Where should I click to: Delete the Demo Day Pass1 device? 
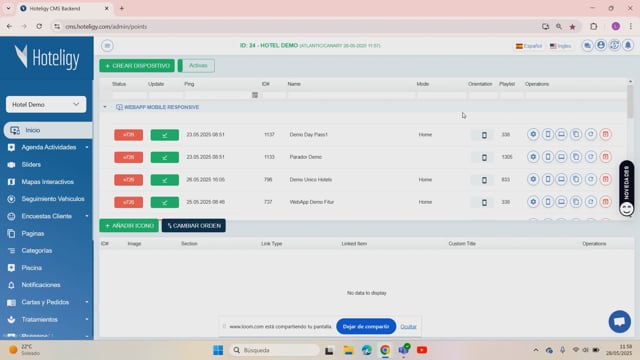click(605, 134)
